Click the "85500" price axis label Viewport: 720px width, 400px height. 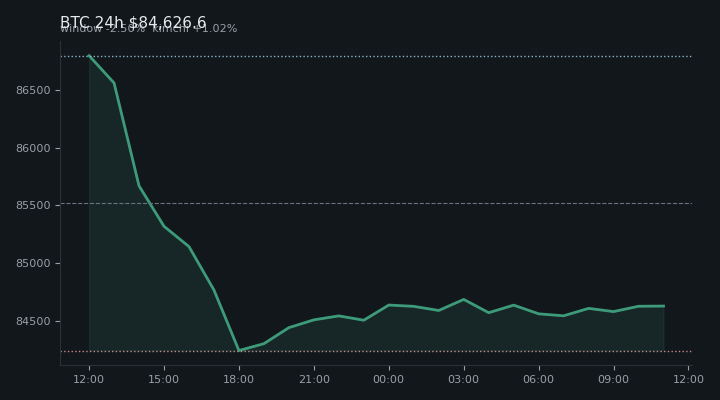[33, 206]
